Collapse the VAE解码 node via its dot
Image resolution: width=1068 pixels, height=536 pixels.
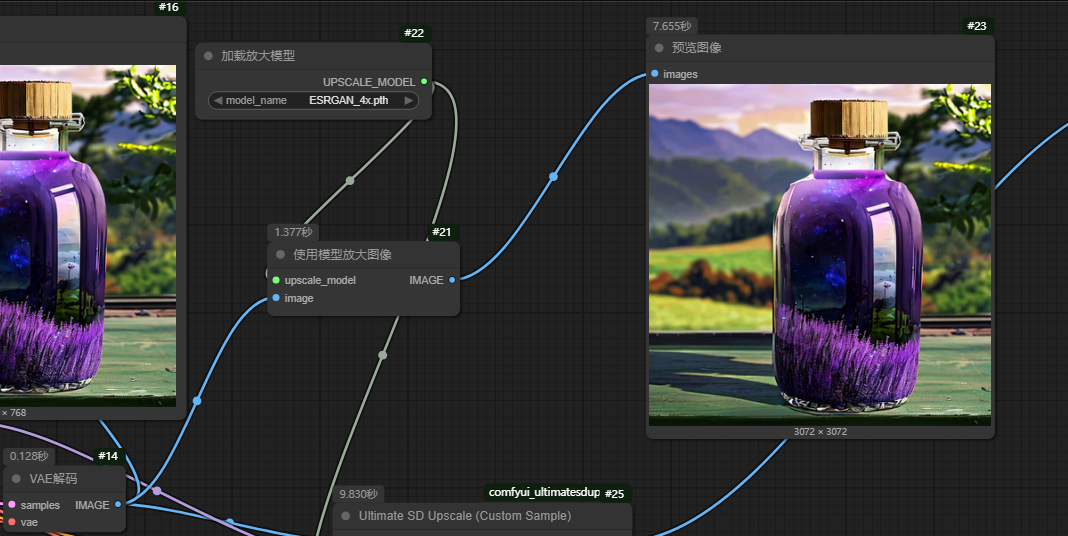tap(16, 479)
